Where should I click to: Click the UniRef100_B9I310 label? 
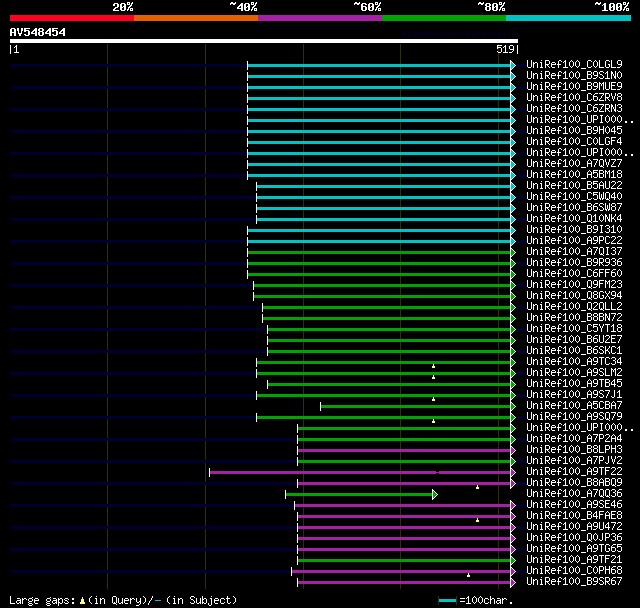(574, 230)
